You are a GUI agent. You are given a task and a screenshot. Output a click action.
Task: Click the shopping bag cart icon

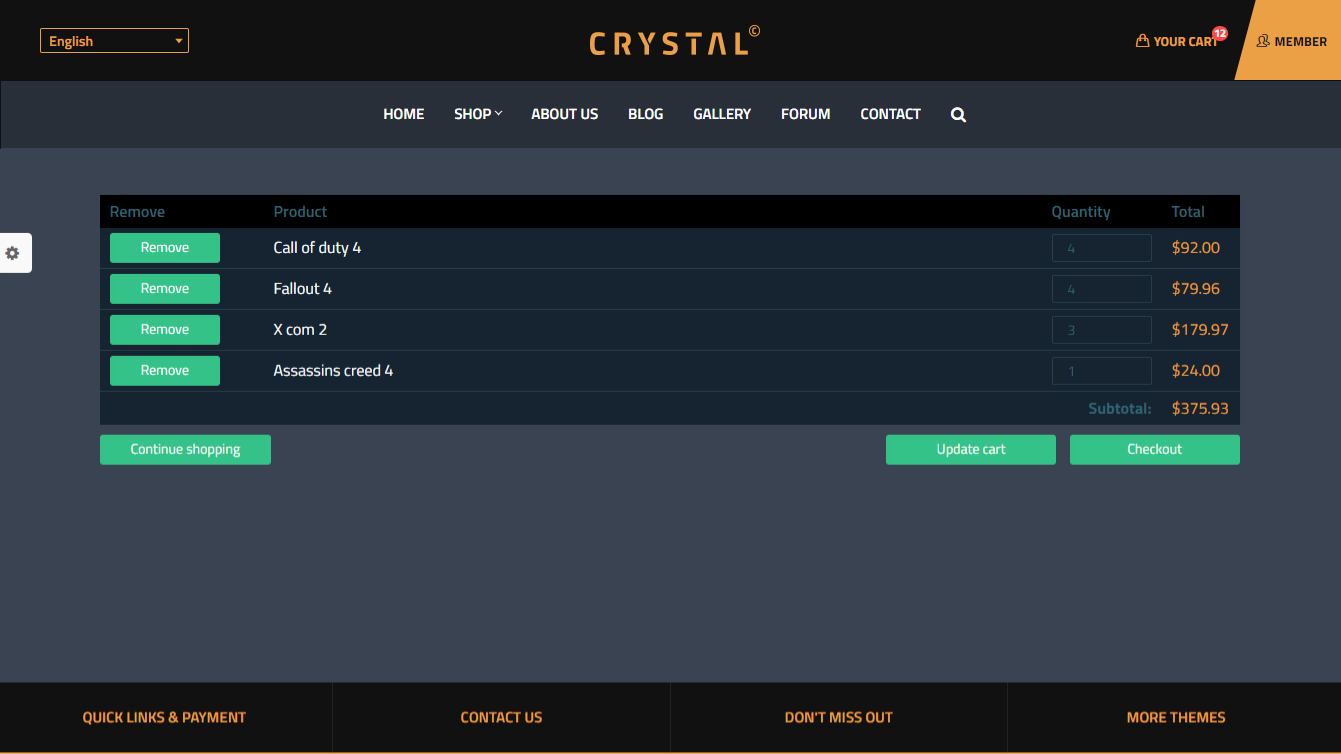coord(1142,41)
